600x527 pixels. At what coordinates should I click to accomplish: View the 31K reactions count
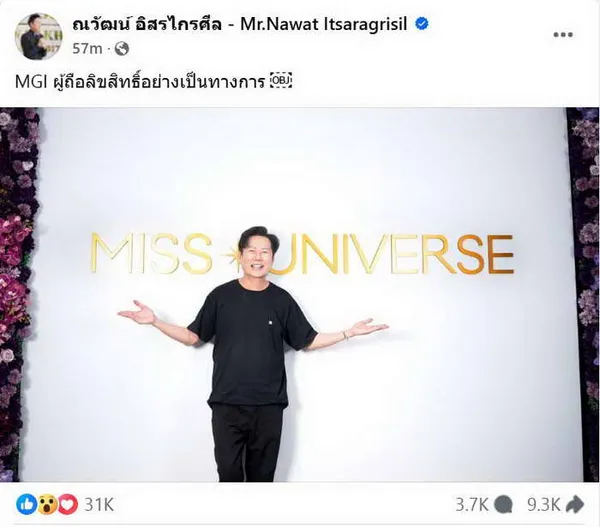[x=99, y=505]
